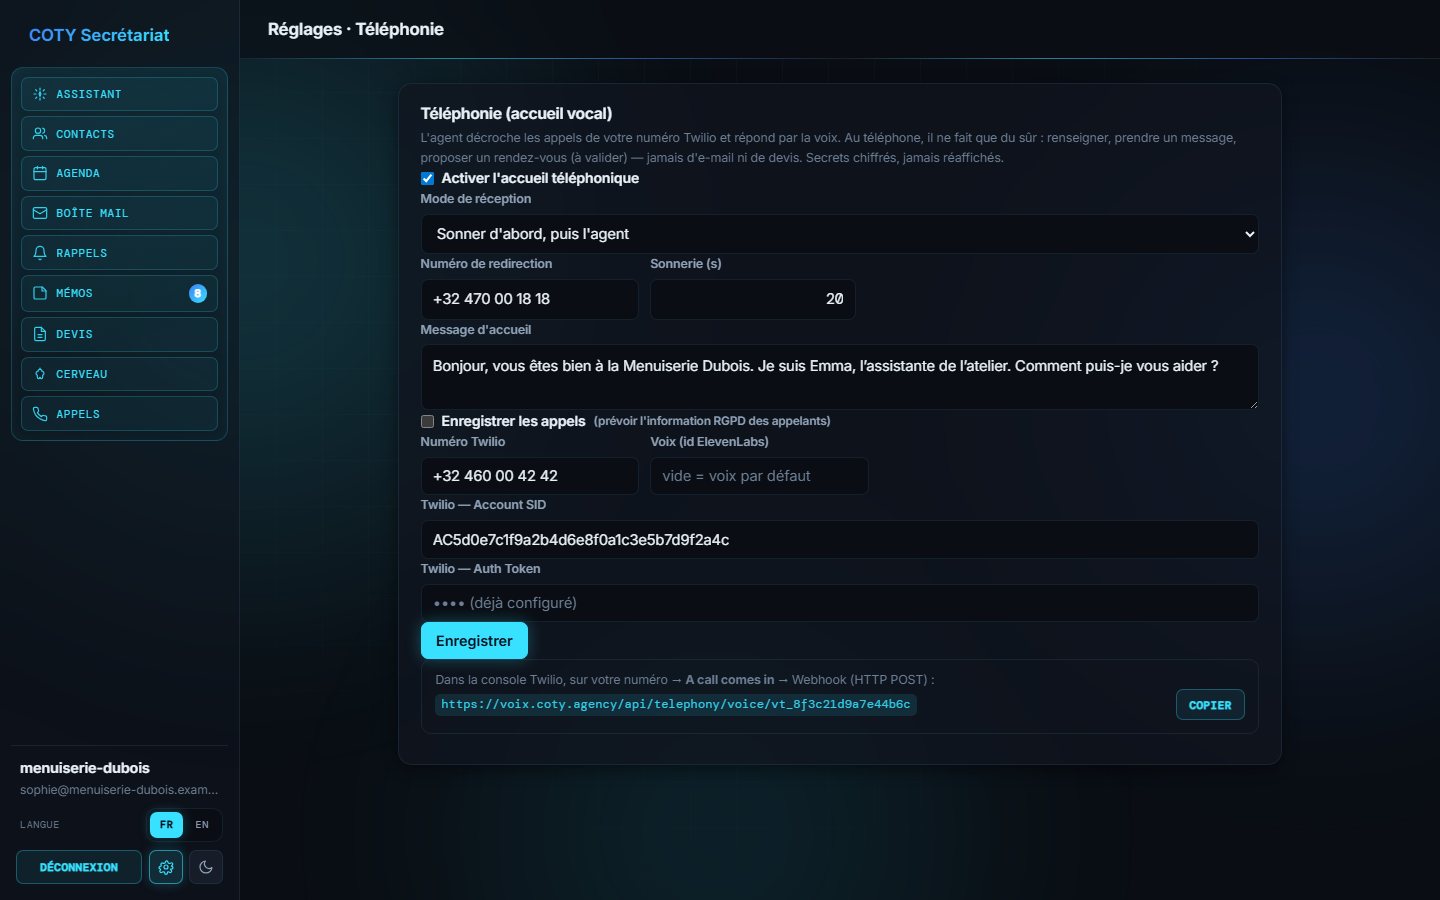Viewport: 1440px width, 900px height.
Task: Copy the webhook URL with Copier
Action: tap(1210, 705)
